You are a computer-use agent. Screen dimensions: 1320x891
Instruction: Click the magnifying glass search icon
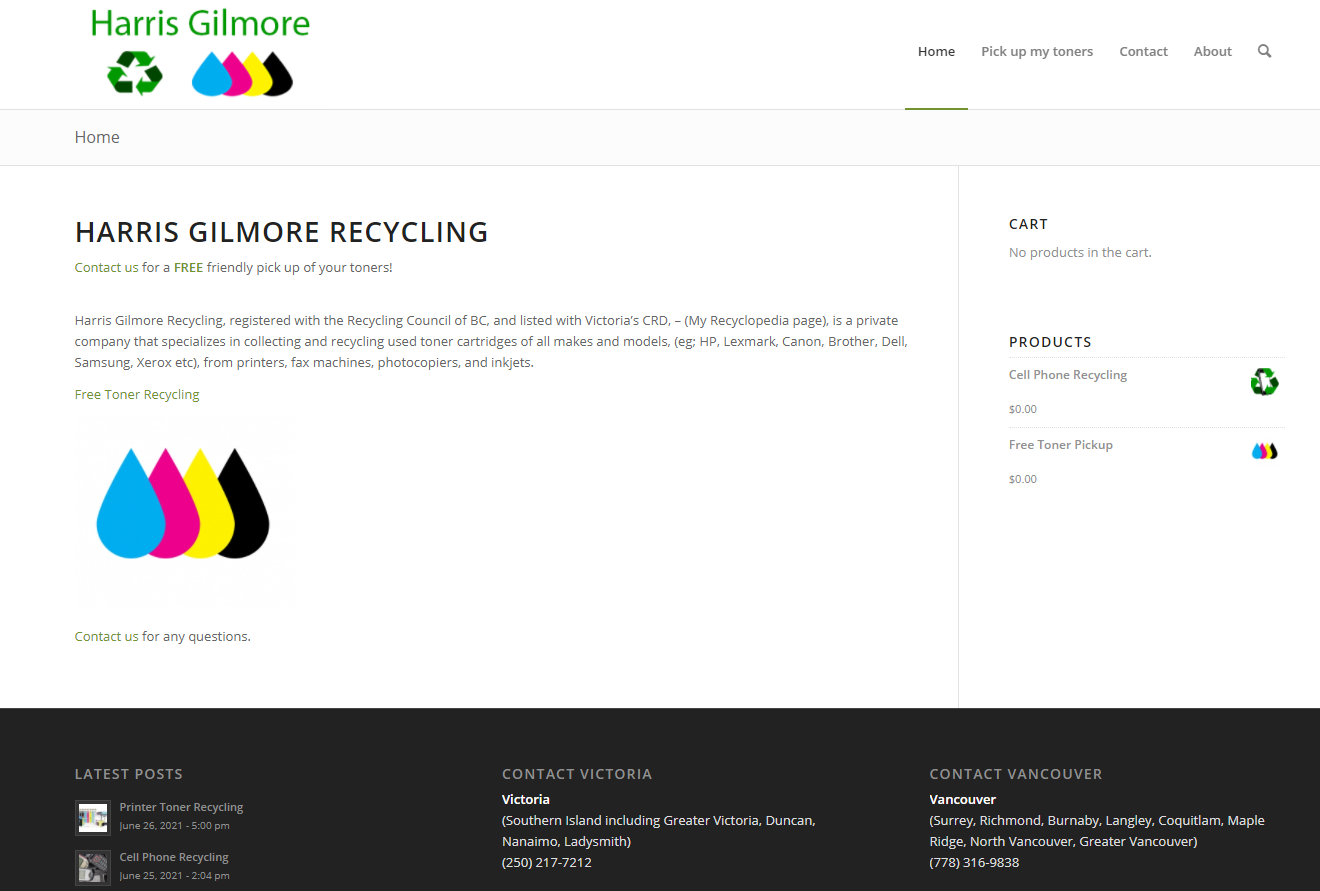1264,51
